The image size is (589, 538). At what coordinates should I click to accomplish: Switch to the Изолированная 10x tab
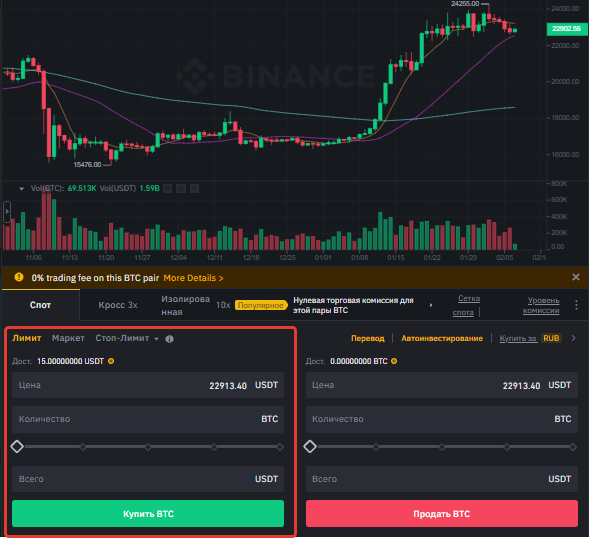tap(195, 305)
